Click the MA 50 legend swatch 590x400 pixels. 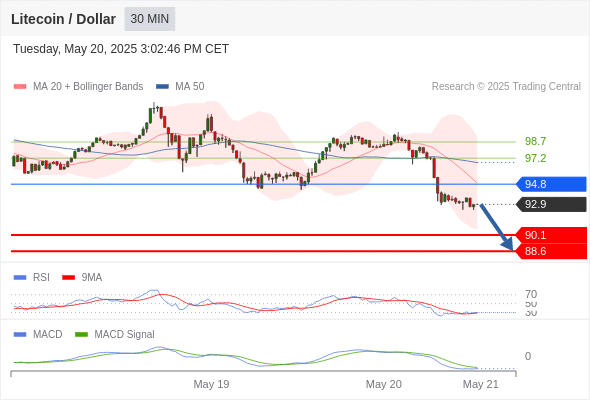(x=162, y=87)
